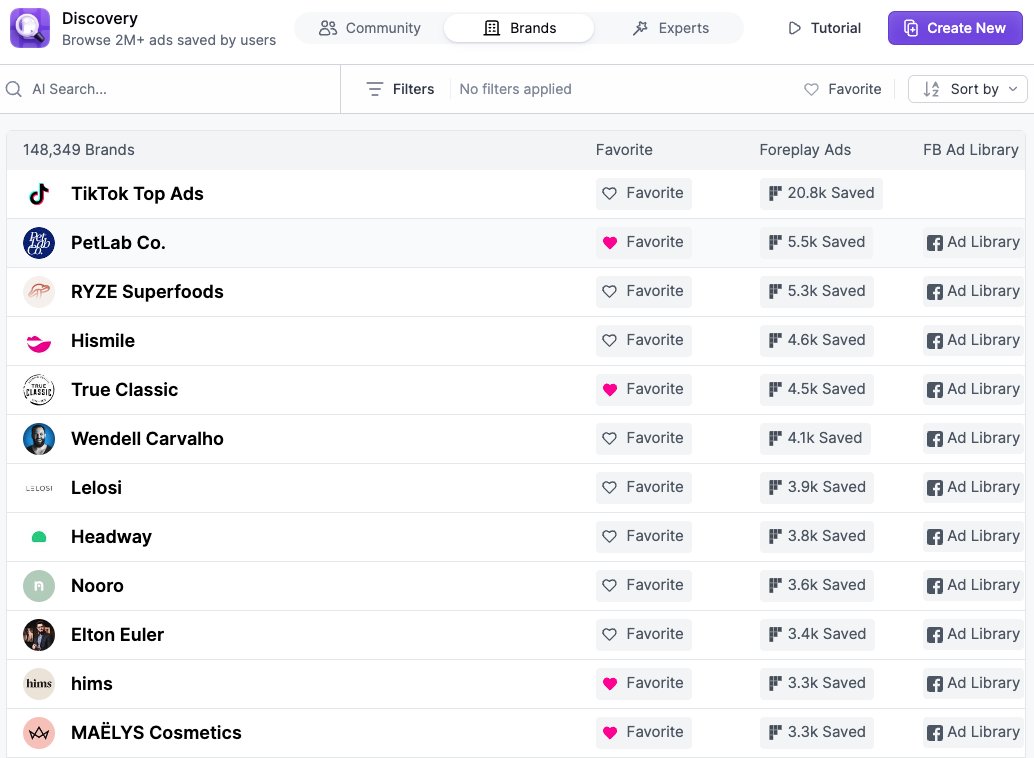Open the Tutorial video

[x=824, y=28]
